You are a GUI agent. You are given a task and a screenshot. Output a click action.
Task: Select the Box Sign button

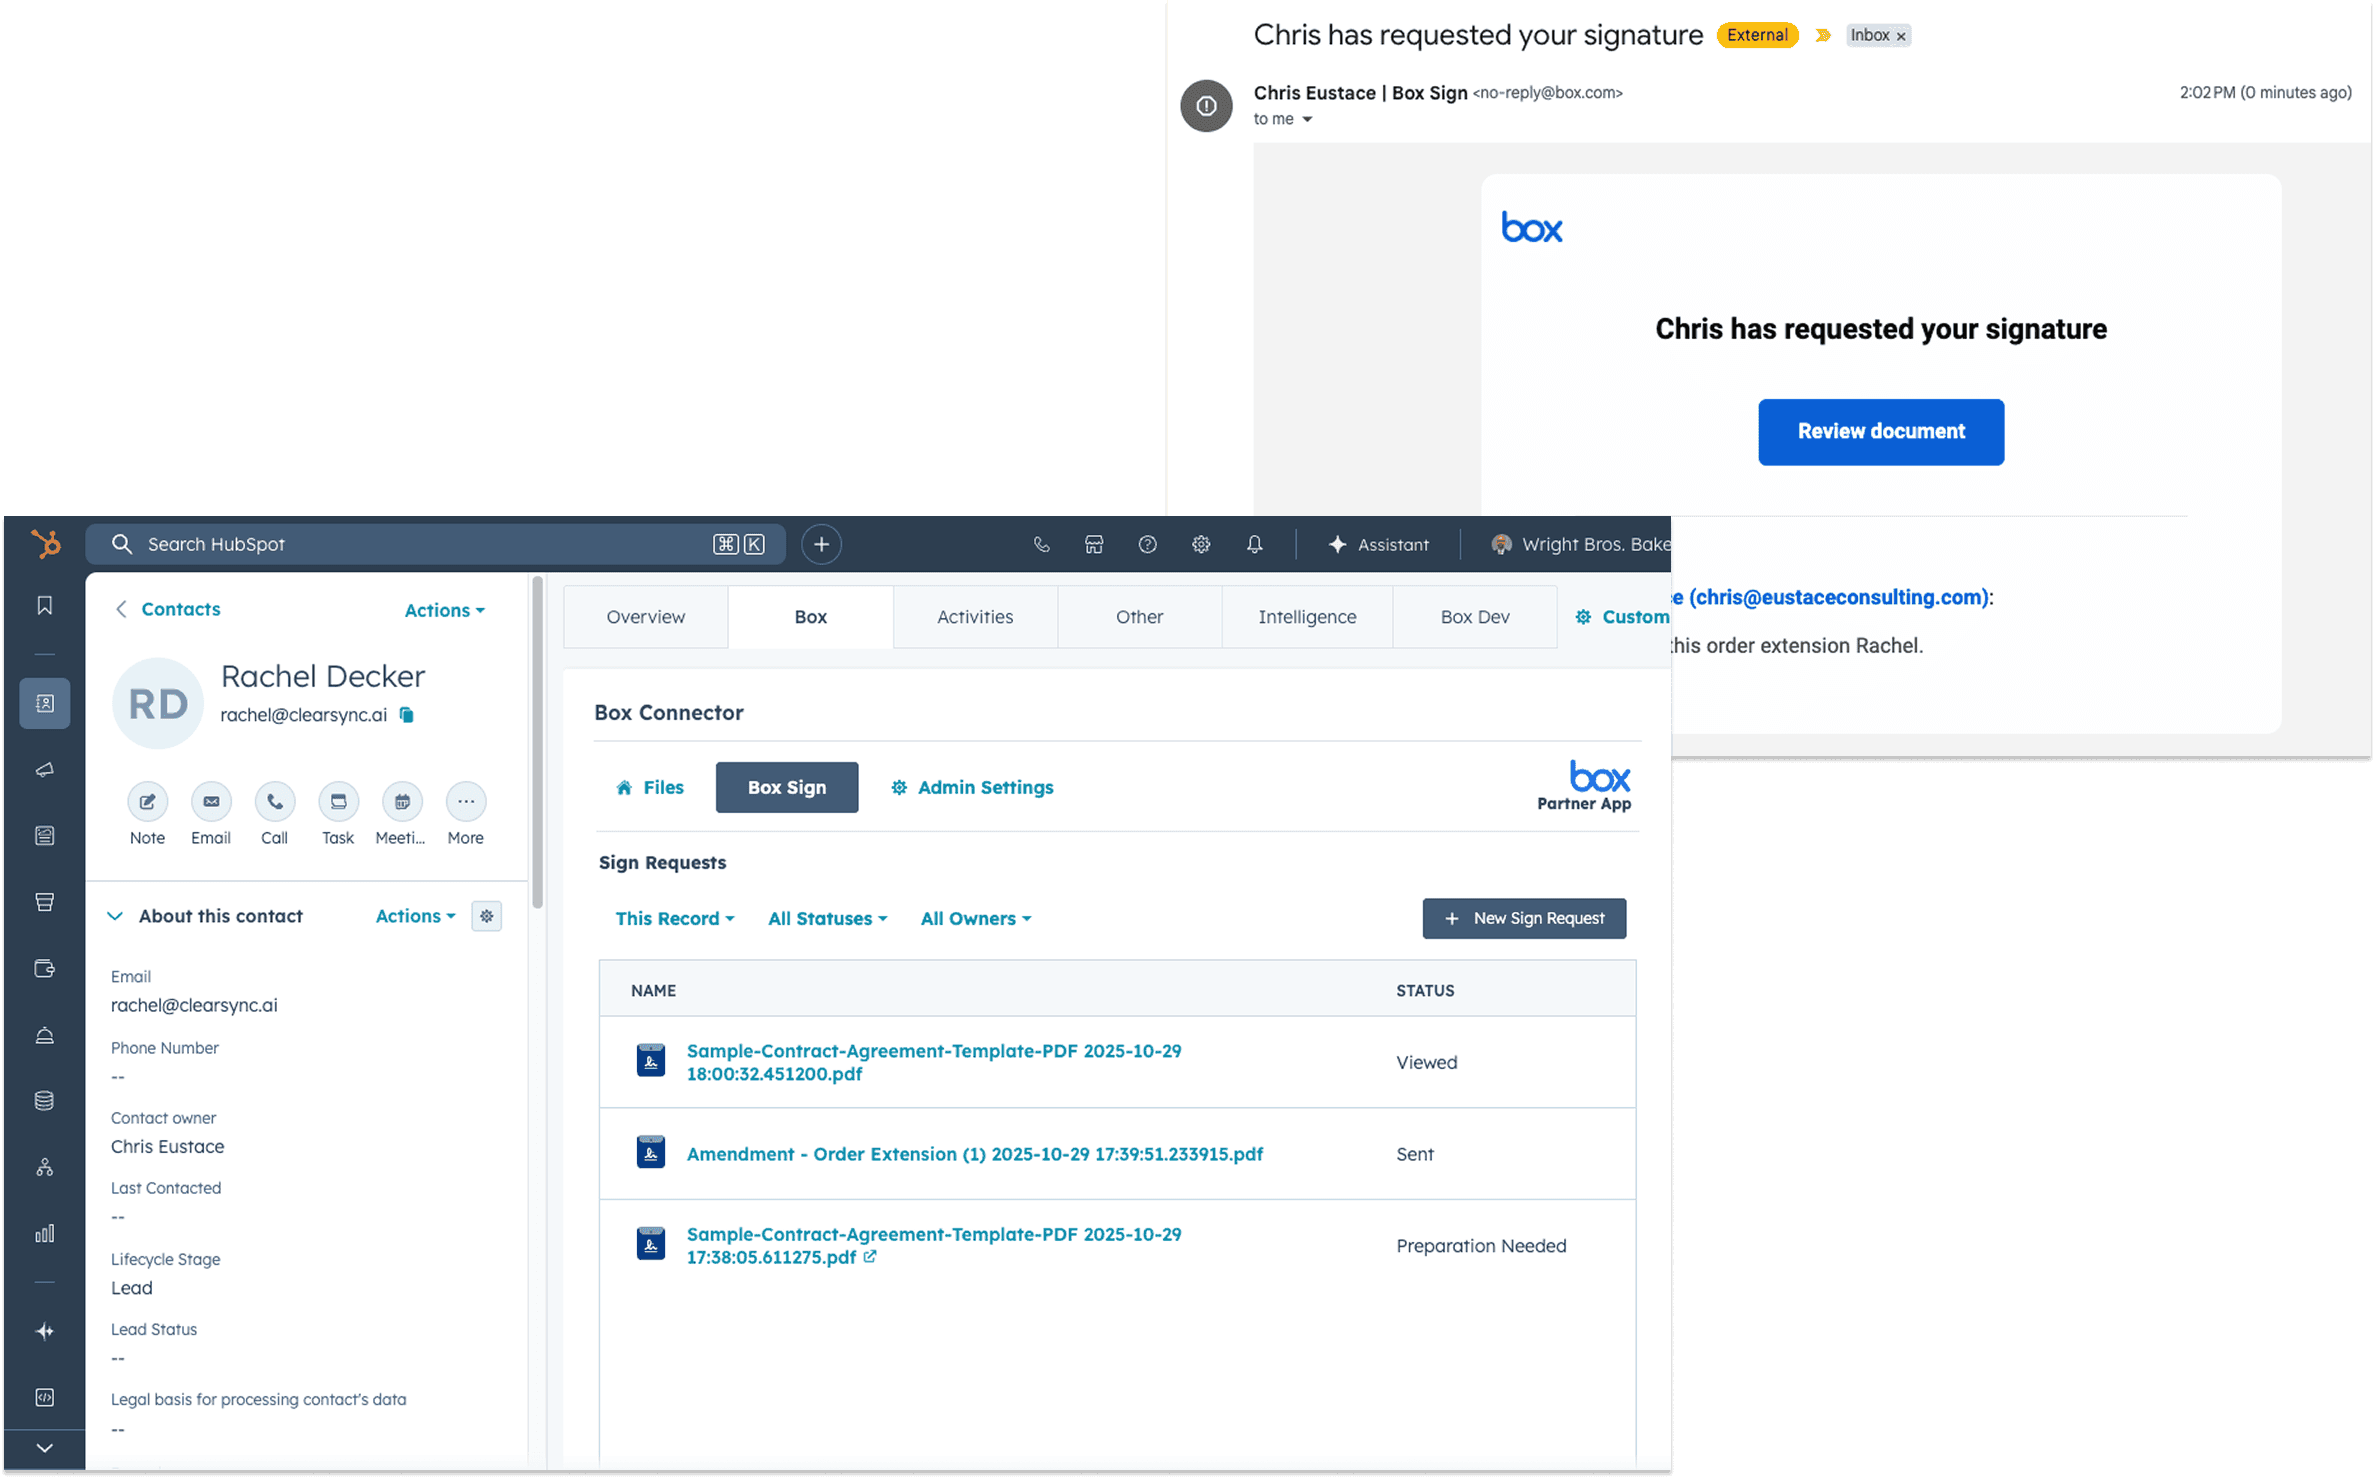click(786, 787)
